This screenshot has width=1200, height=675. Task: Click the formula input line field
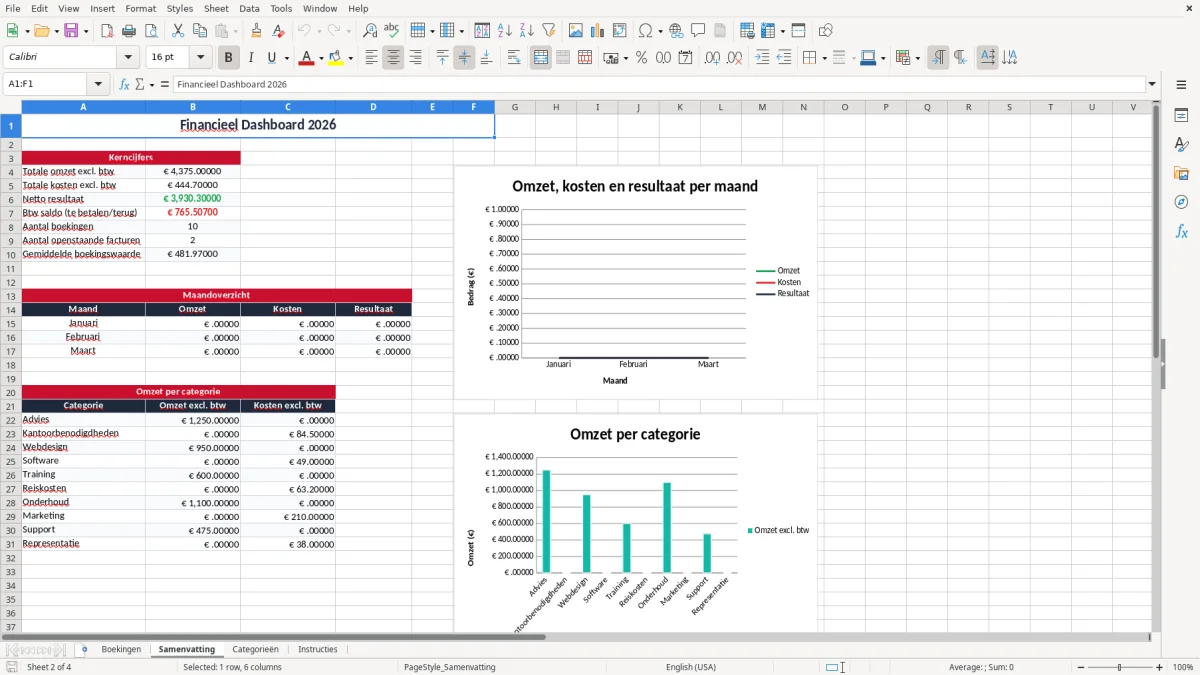658,85
